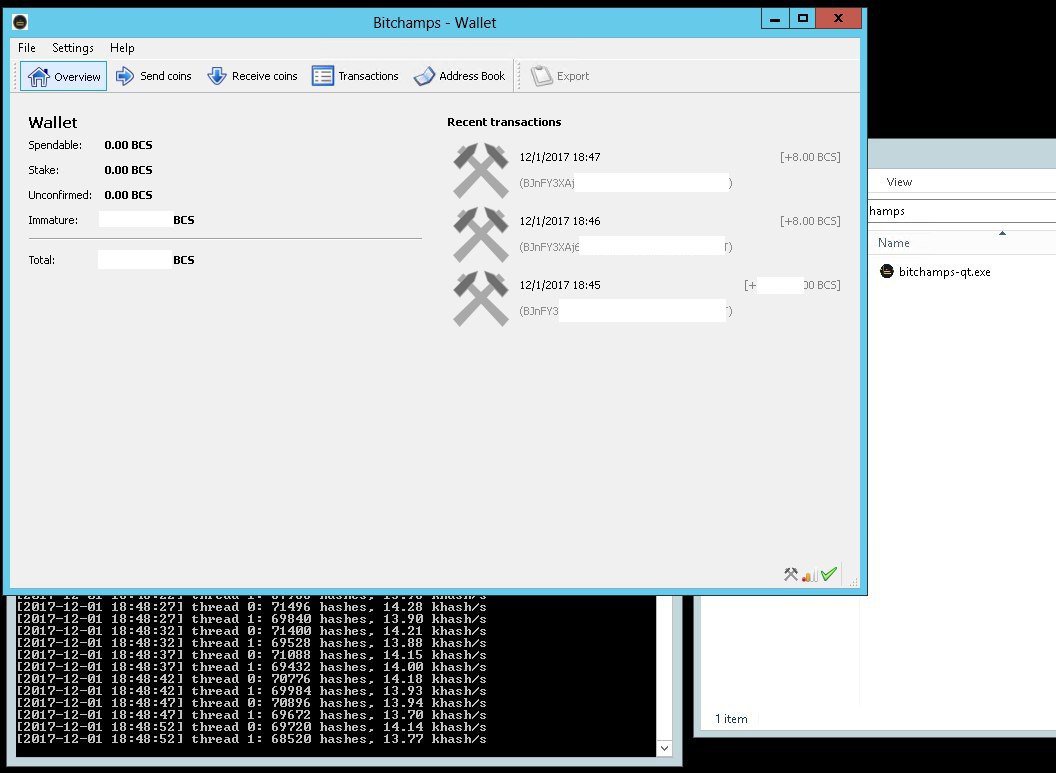
Task: Open the Address Book
Action: click(x=459, y=76)
